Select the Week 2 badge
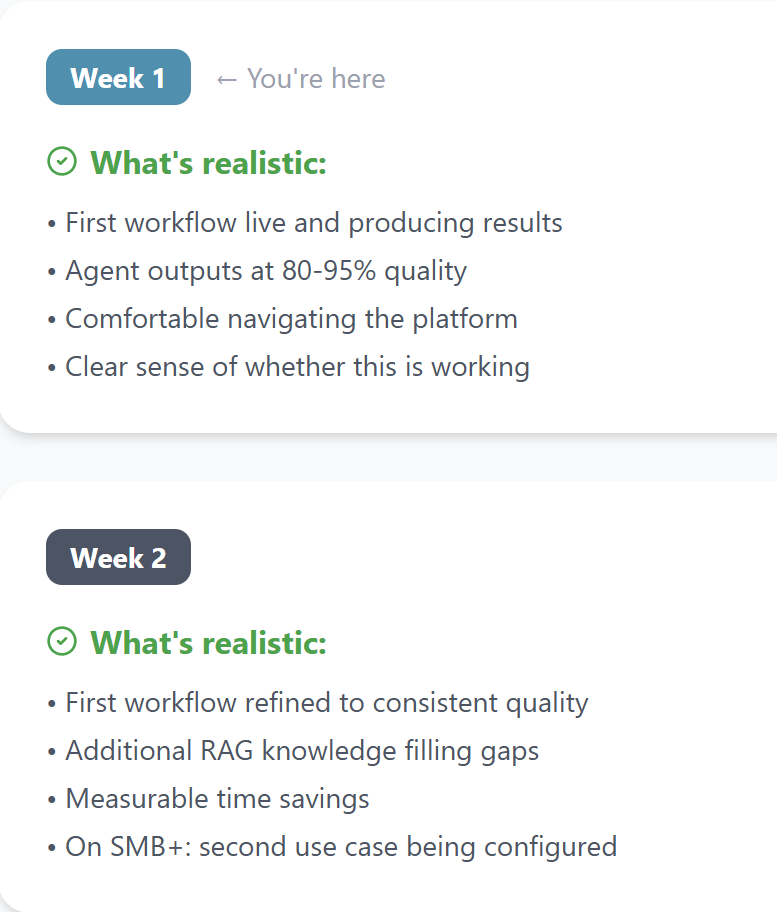This screenshot has width=777, height=912. 118,558
